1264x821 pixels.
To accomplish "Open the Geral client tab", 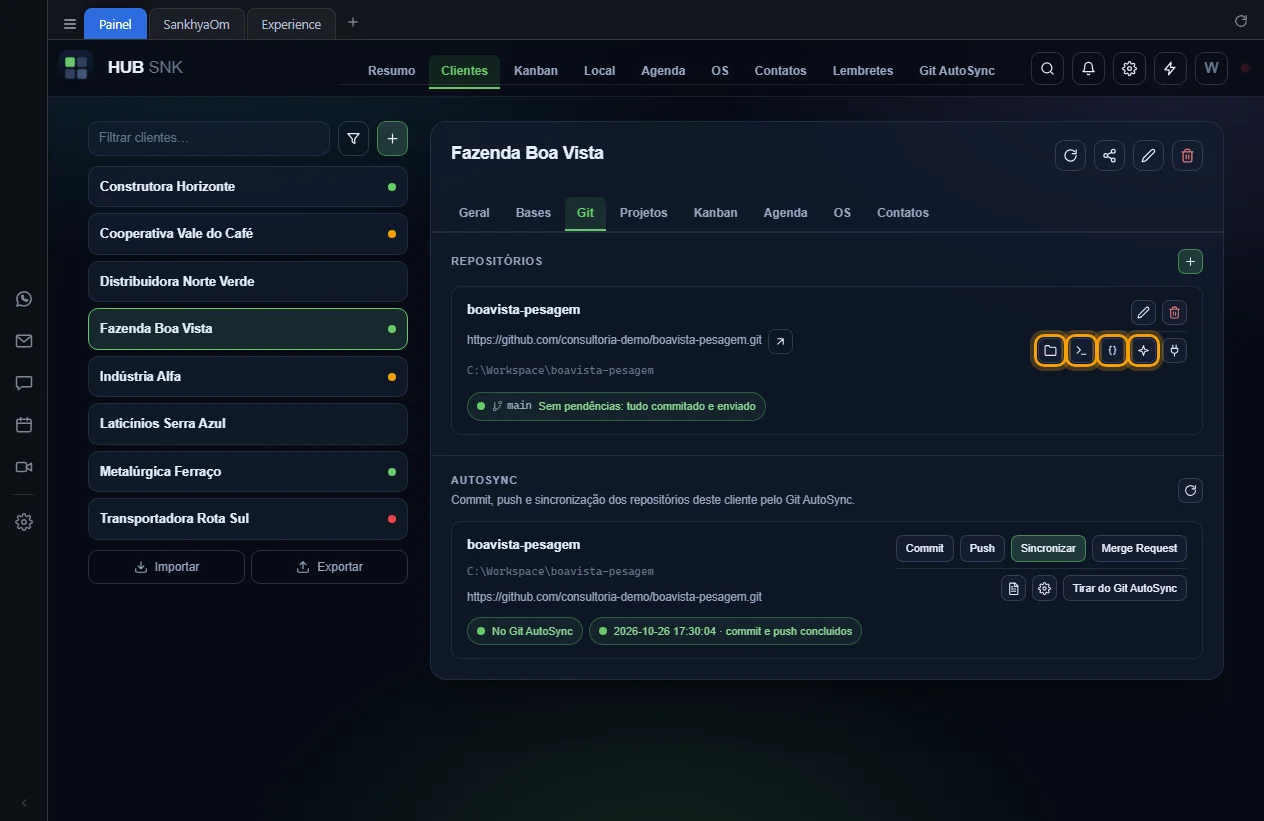I will [x=474, y=213].
